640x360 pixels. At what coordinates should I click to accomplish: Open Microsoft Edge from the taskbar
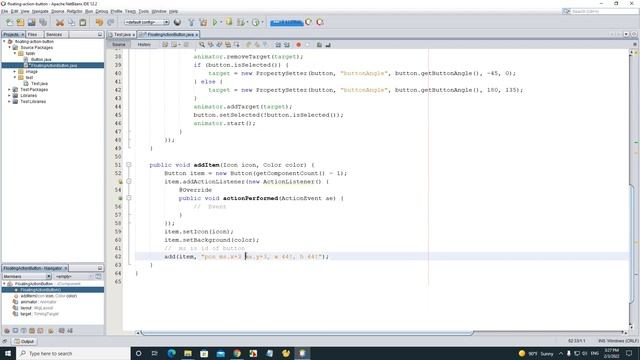pyautogui.click(x=171, y=353)
